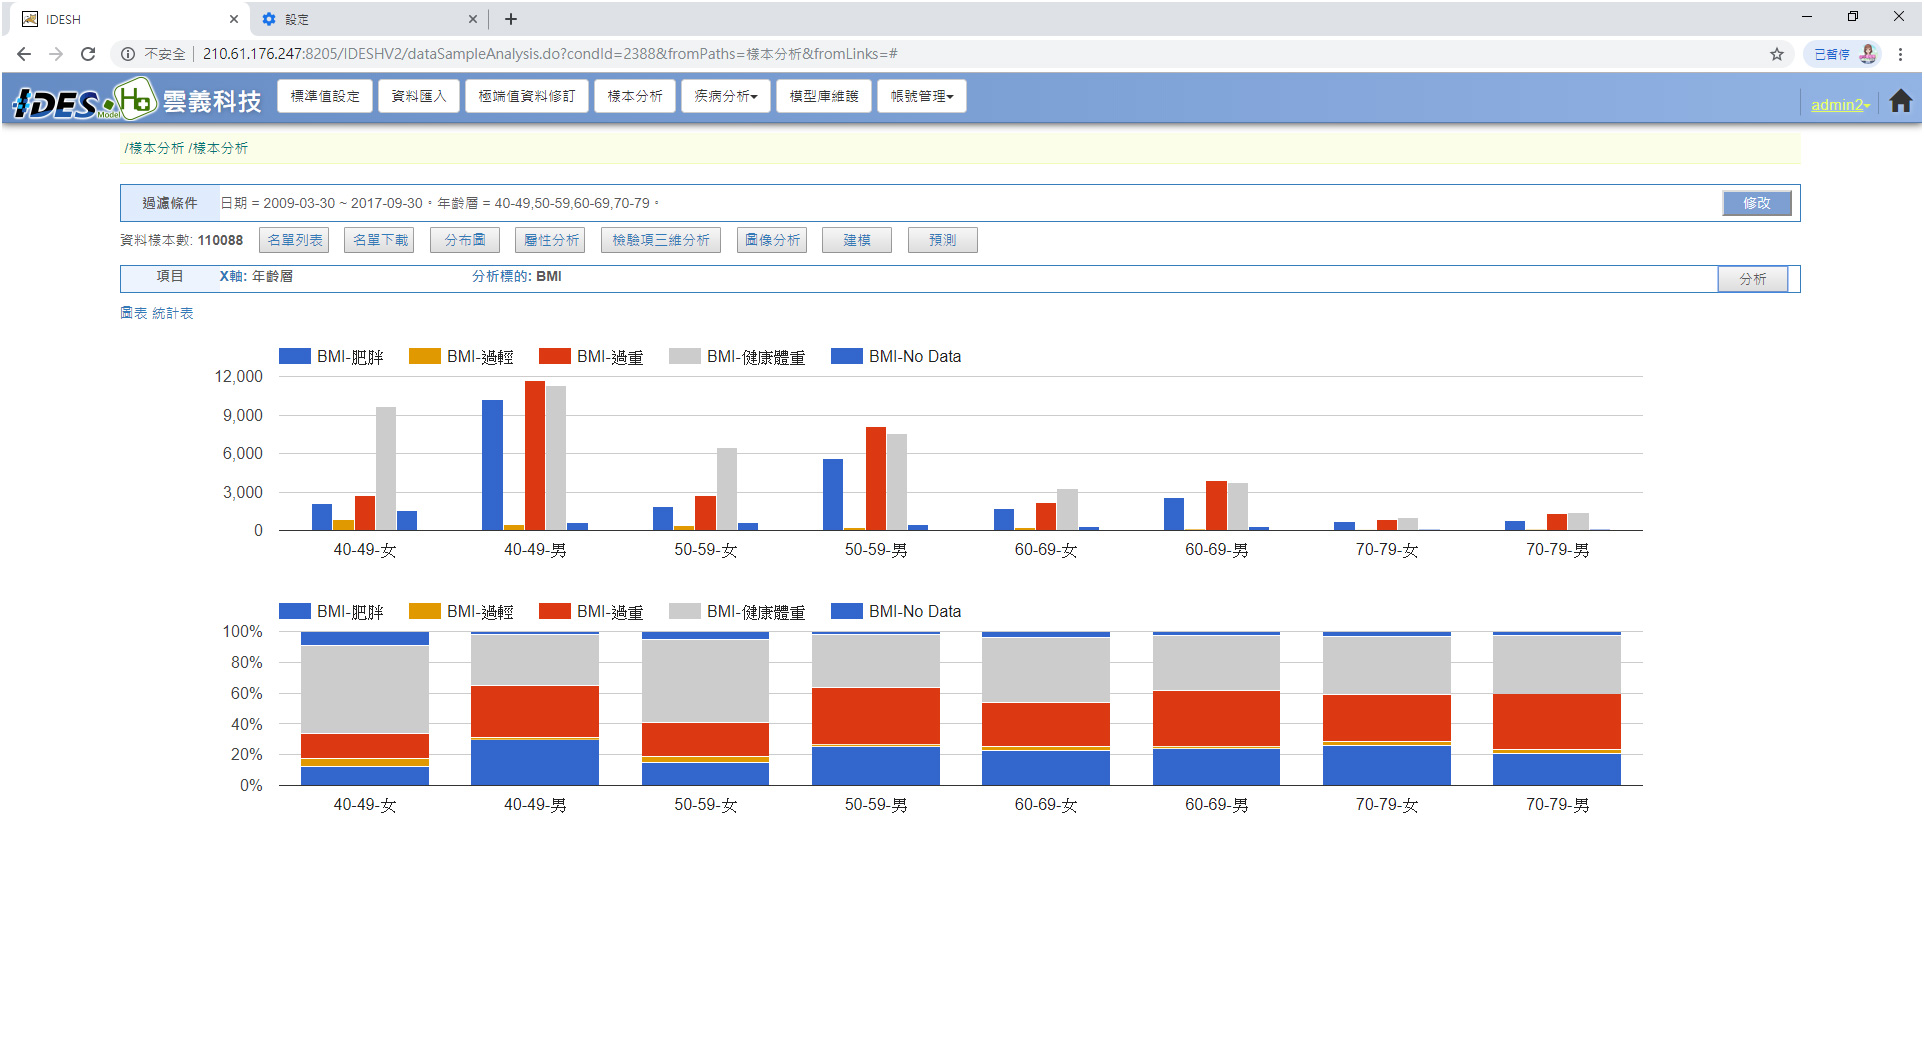Open a new browser tab
The height and width of the screenshot is (1044, 1924).
(511, 19)
